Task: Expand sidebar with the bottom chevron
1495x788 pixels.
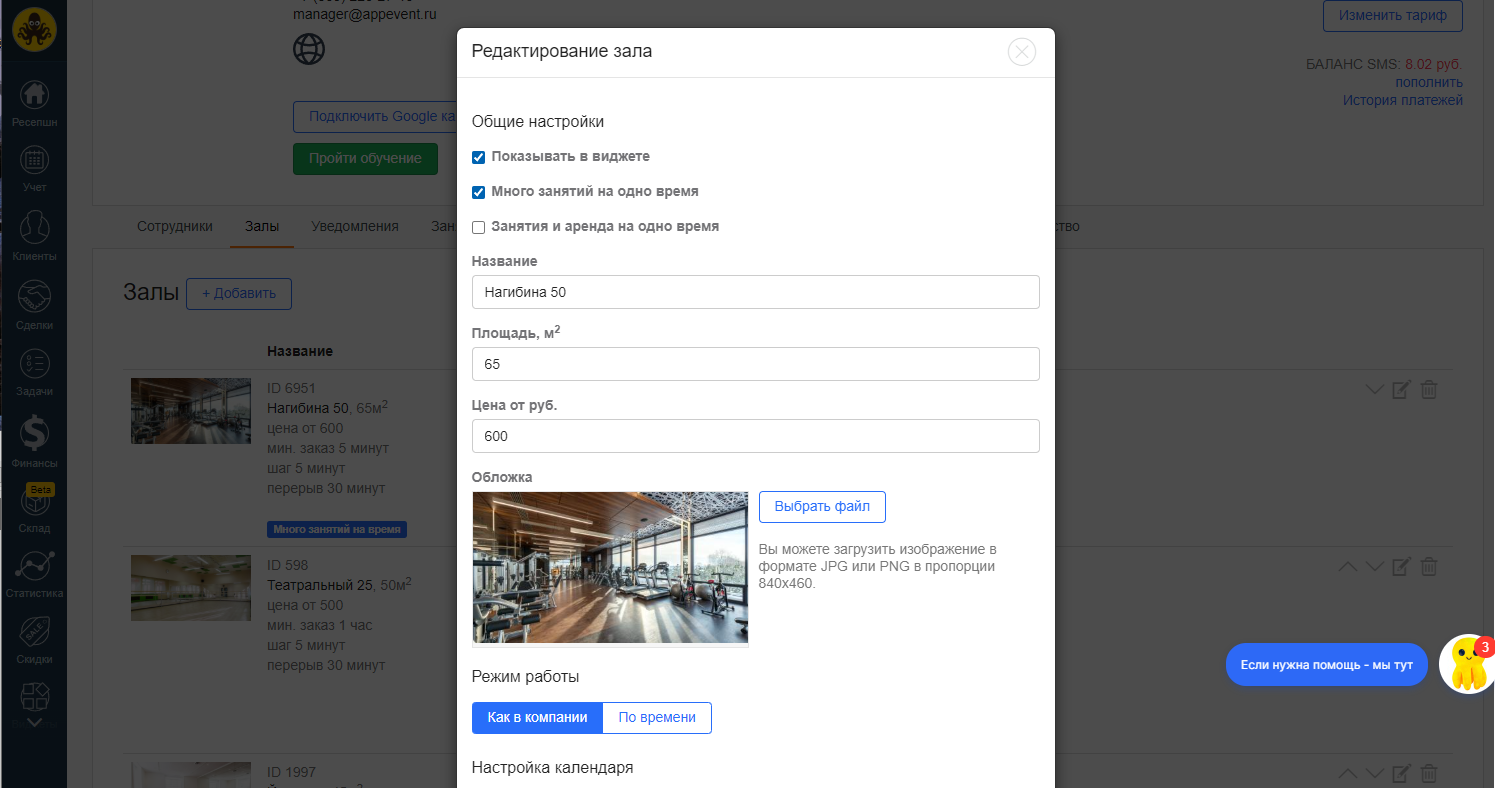Action: 35,722
